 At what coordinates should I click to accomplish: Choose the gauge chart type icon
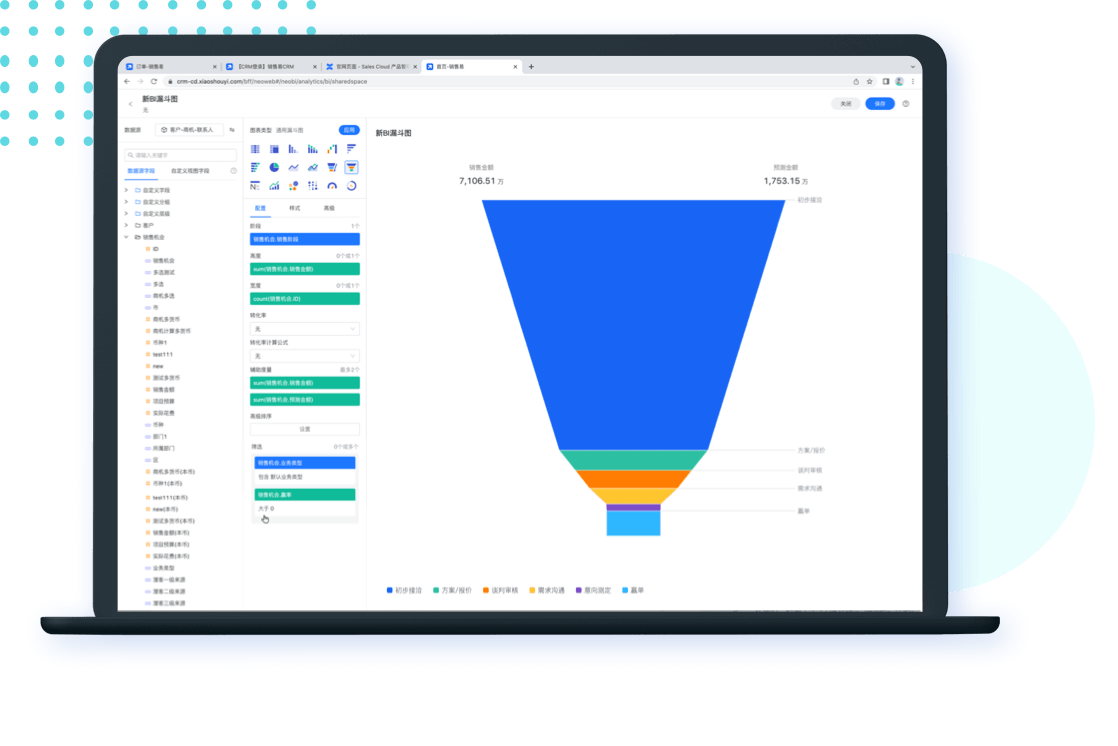332,186
